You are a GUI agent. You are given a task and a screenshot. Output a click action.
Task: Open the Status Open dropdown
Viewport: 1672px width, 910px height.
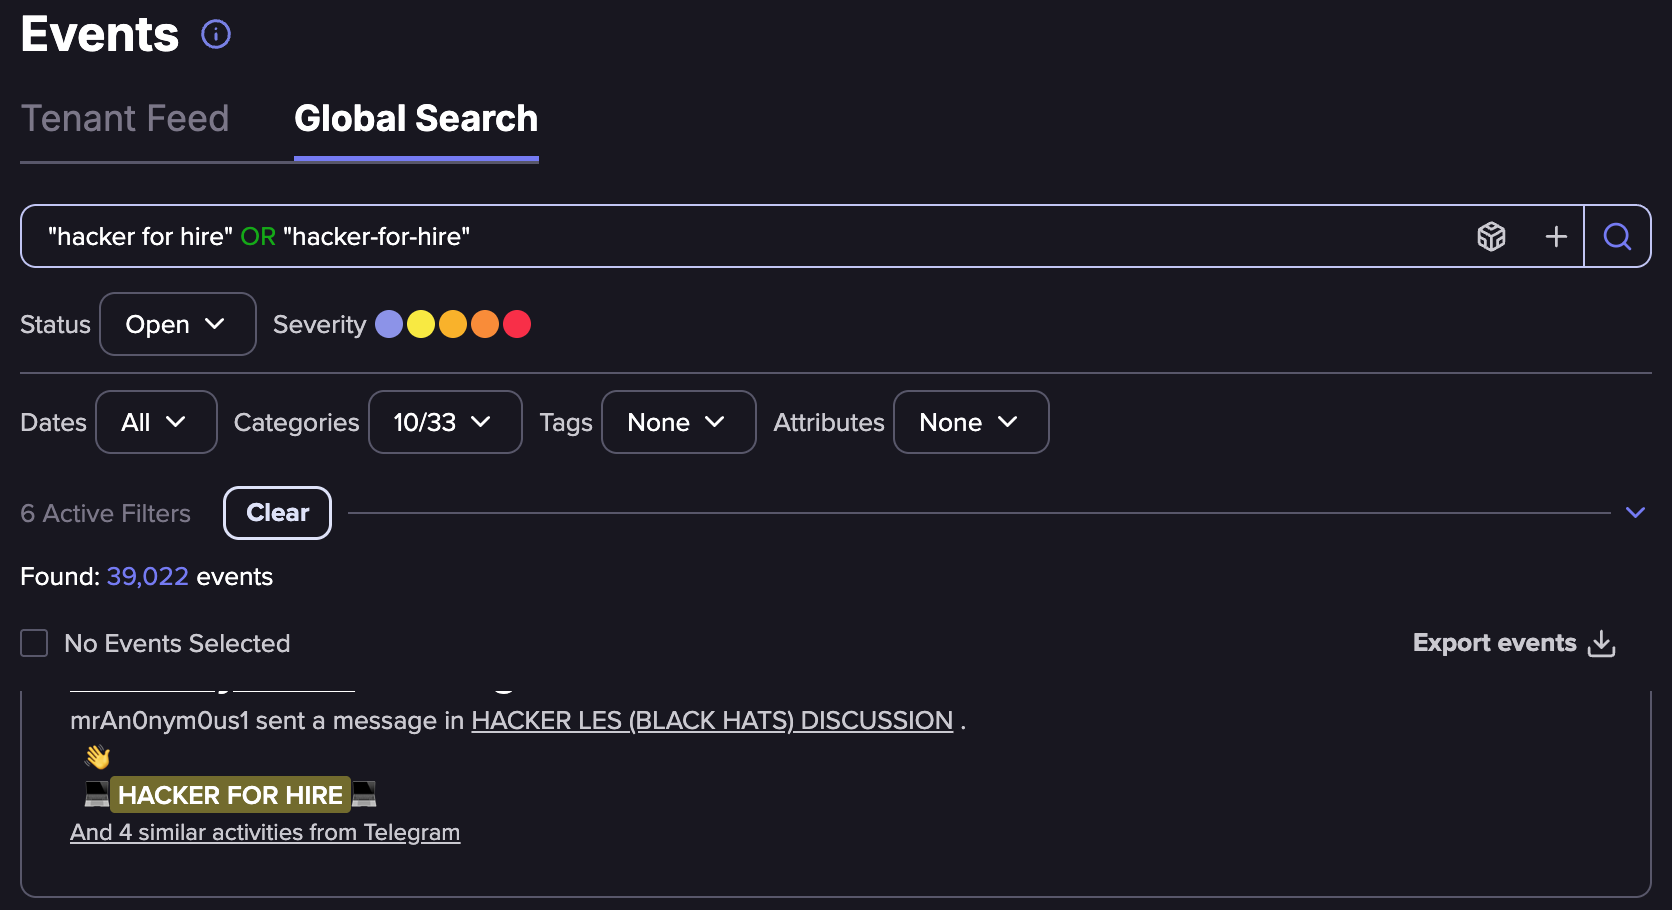(178, 324)
